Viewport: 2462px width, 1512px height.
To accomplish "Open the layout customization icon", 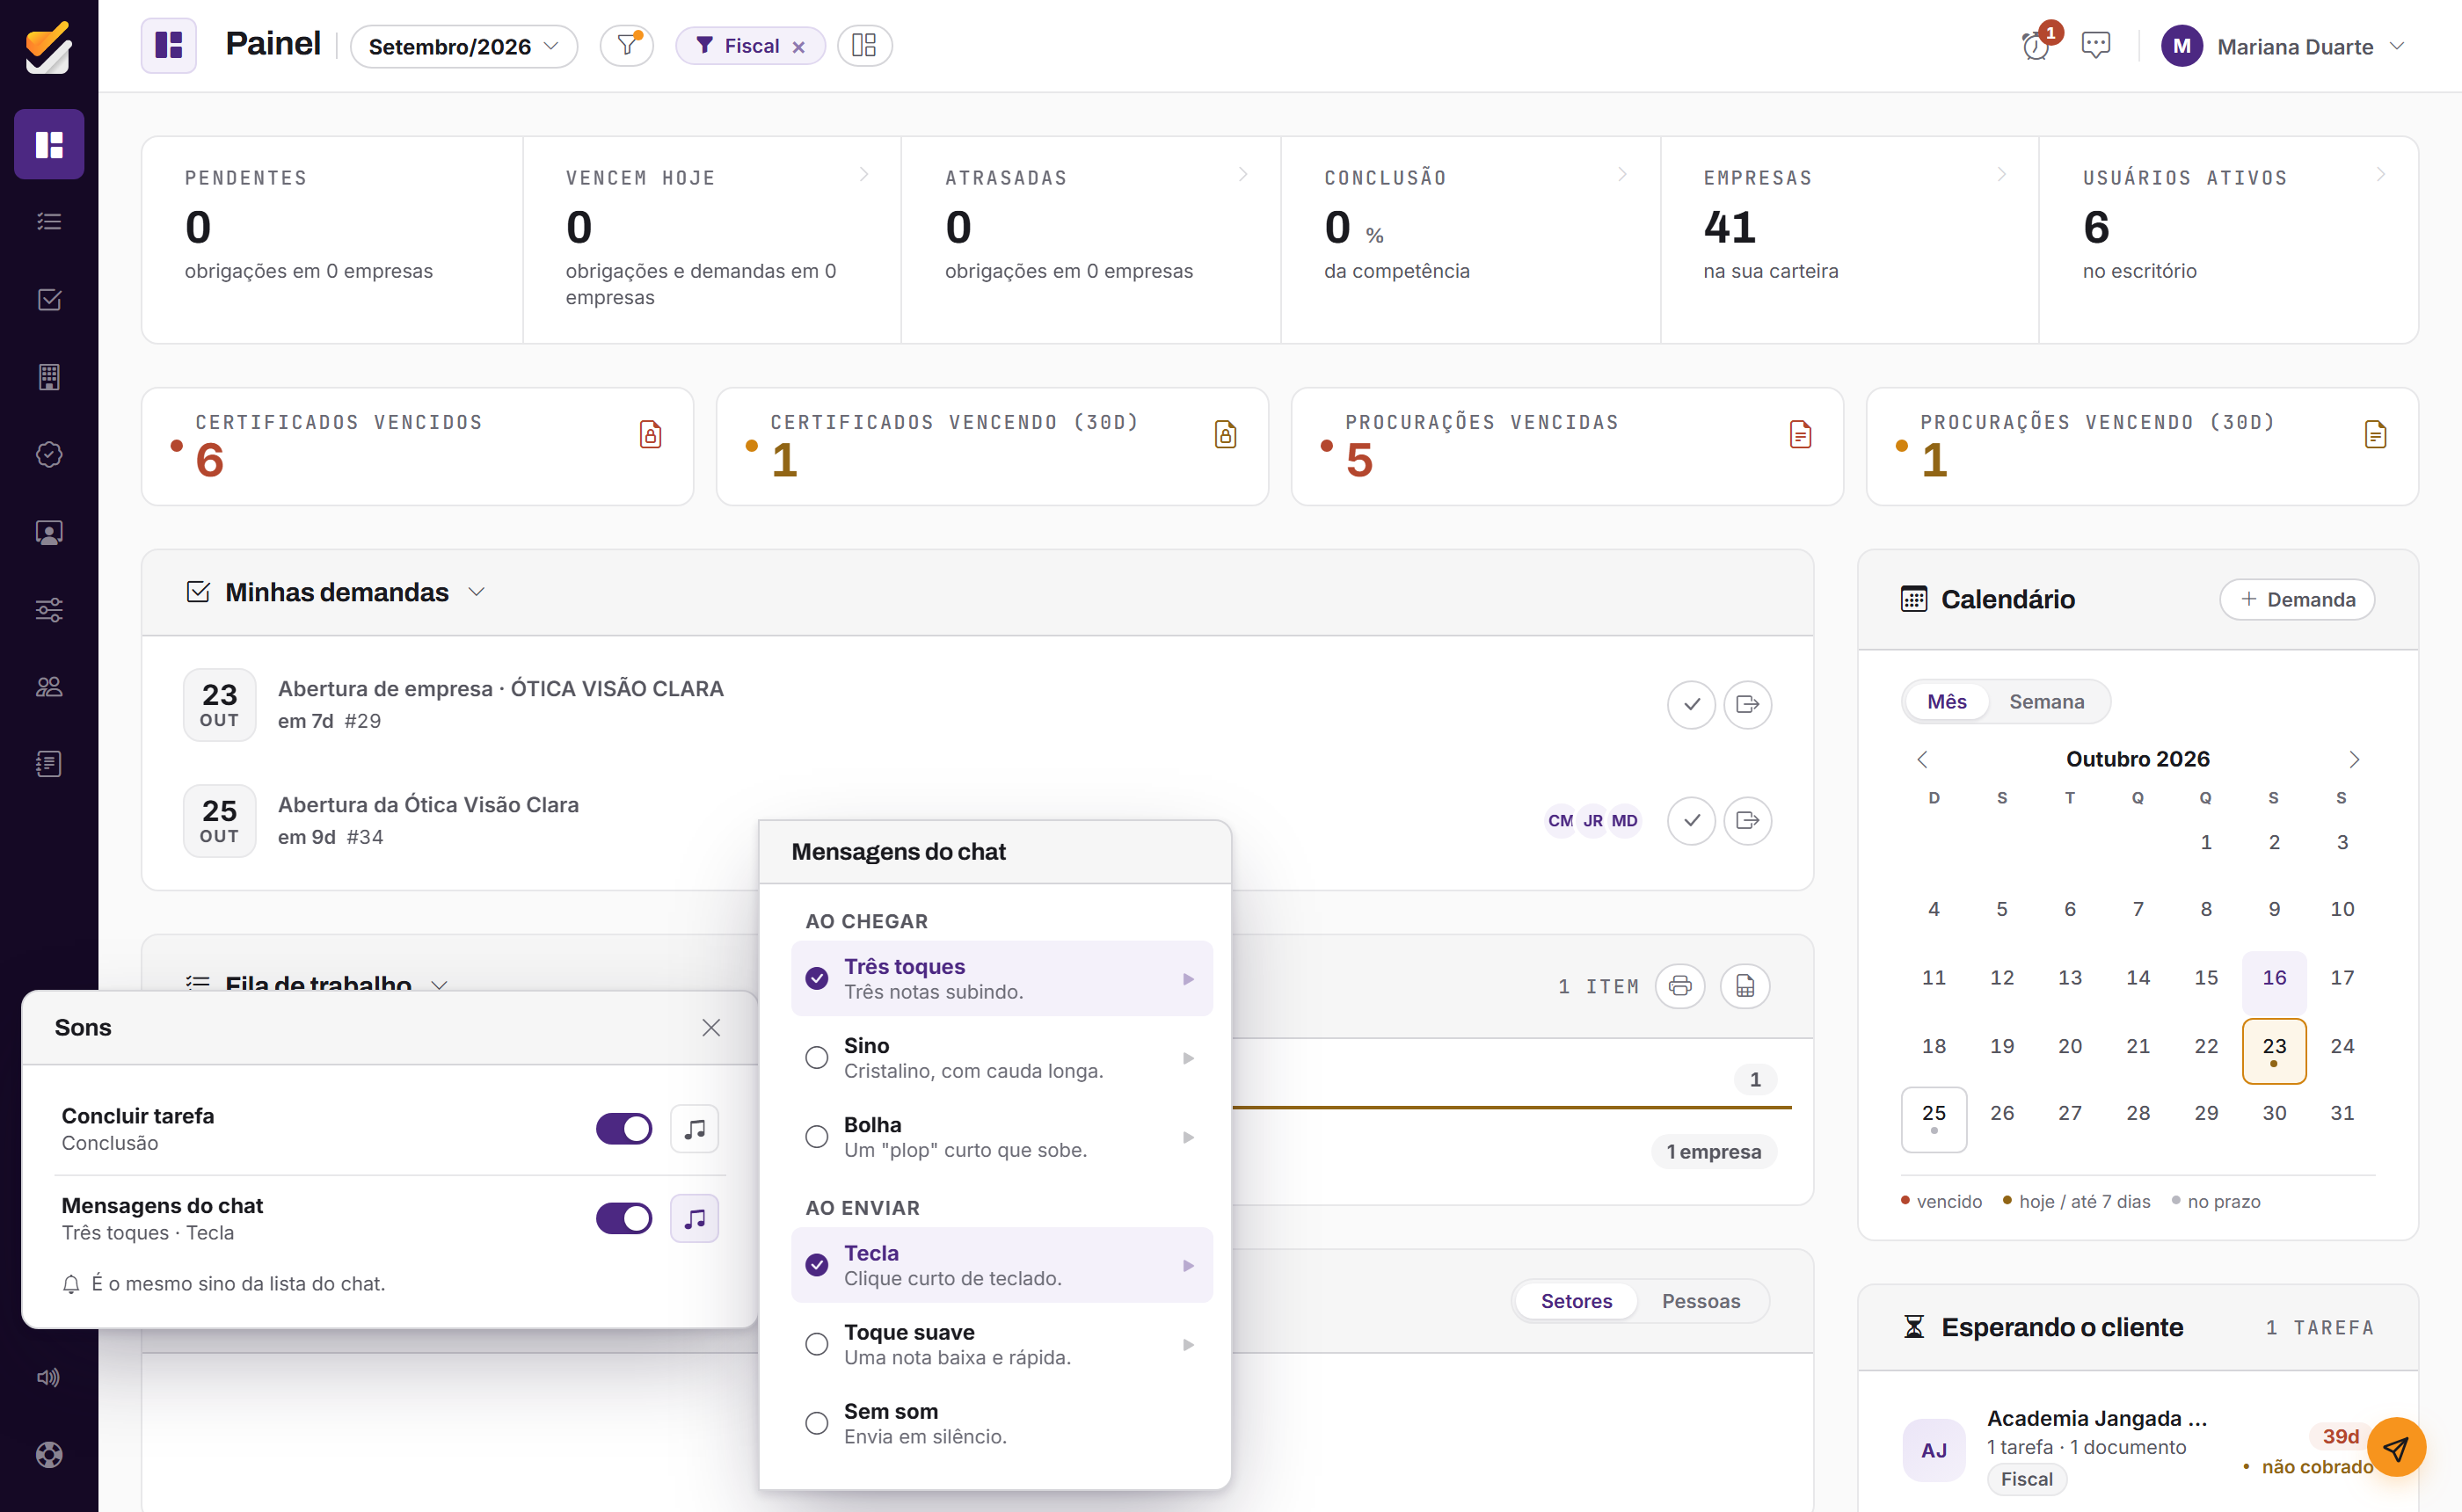I will tap(864, 46).
